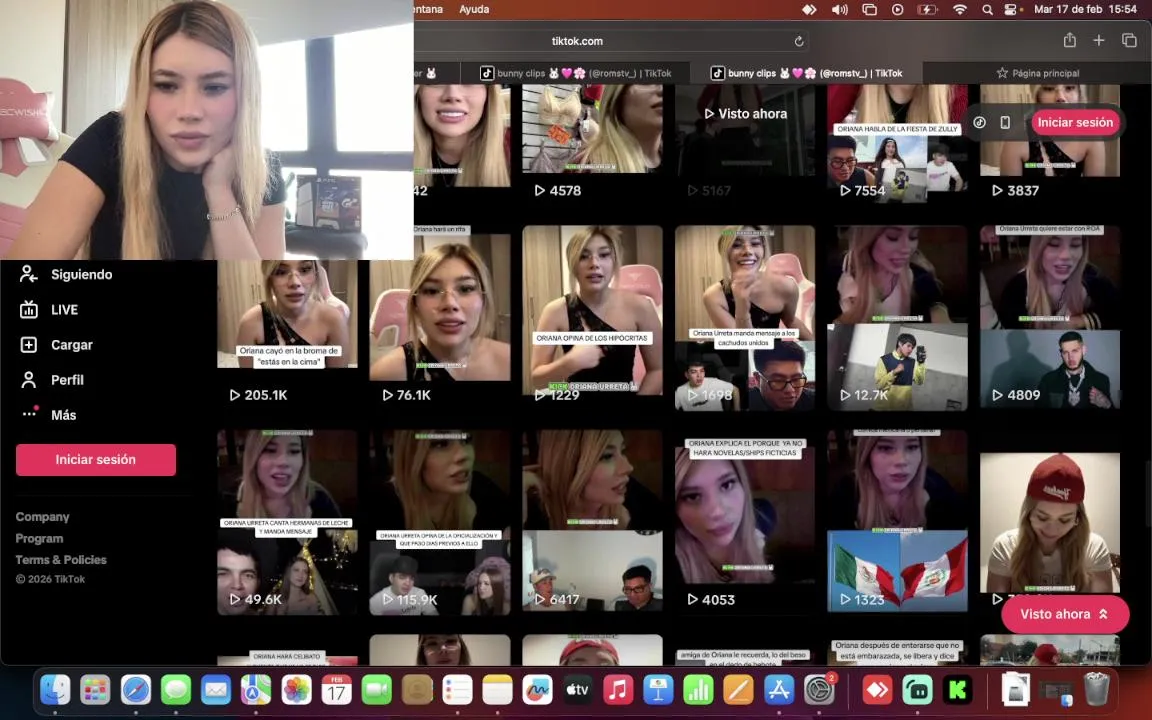Viewport: 1152px width, 720px height.
Task: Open Photos from the dock
Action: pos(296,690)
